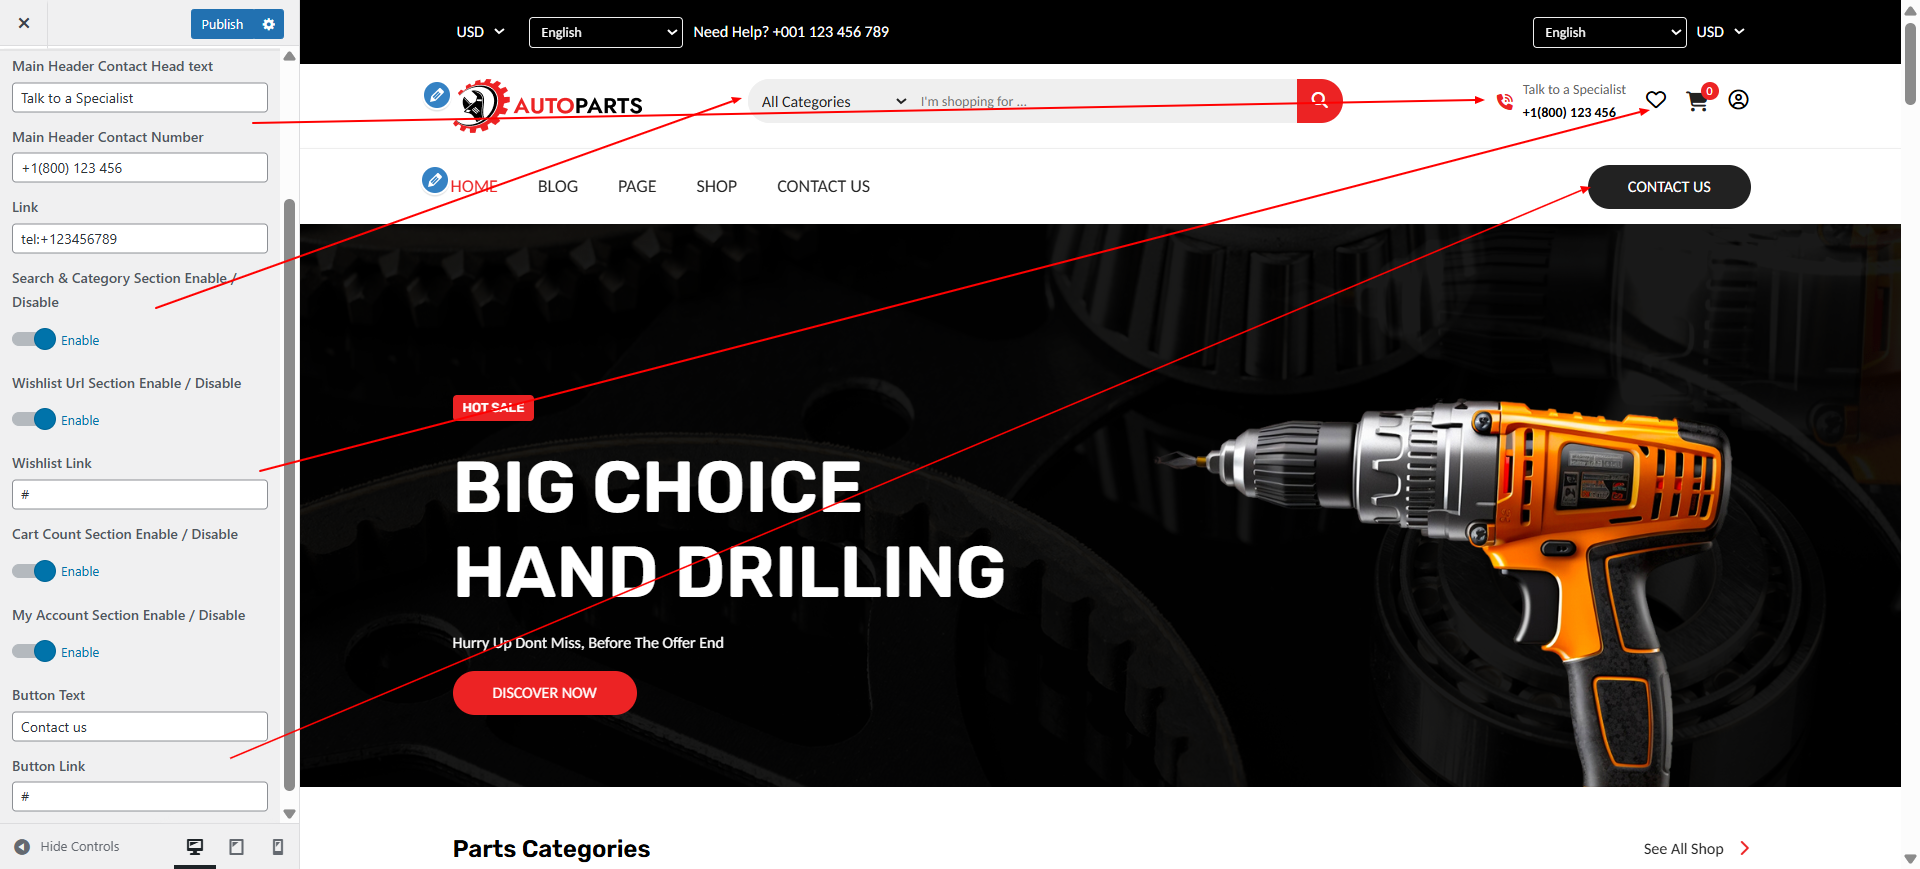Screen dimensions: 1920x869
Task: Open the left USD currency dropdown
Action: 480,32
